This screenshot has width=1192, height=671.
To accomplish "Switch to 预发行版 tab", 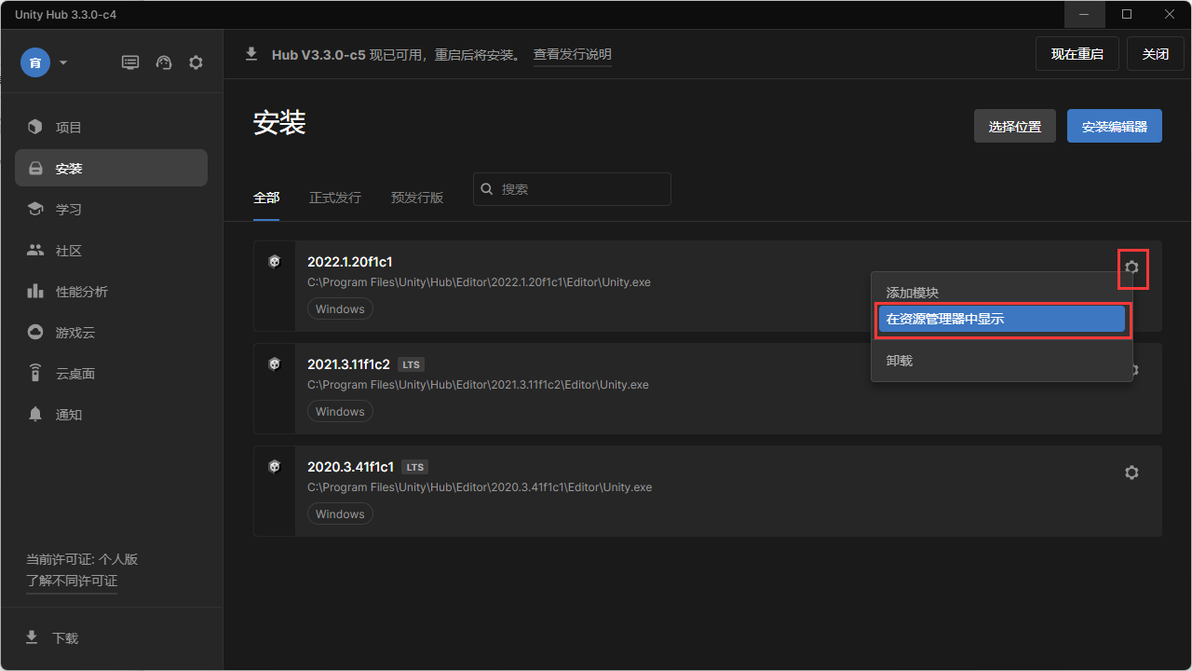I will (x=417, y=198).
